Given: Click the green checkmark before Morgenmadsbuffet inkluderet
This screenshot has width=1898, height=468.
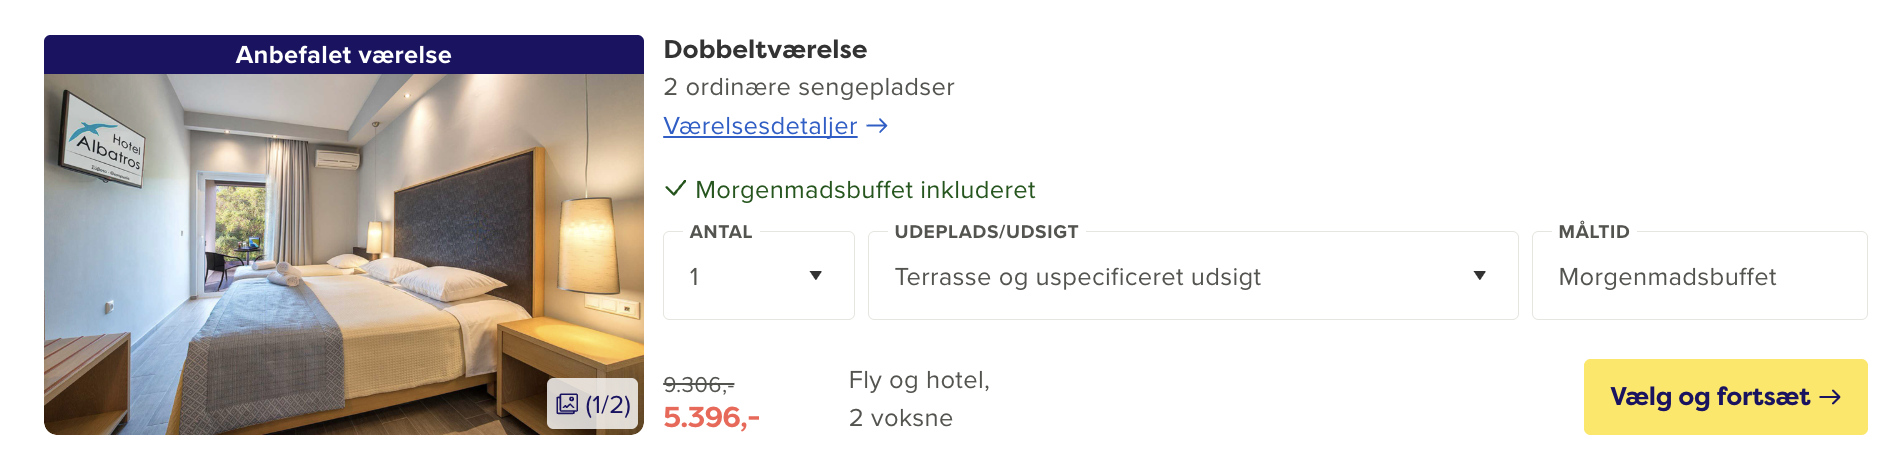Looking at the screenshot, I should point(676,189).
